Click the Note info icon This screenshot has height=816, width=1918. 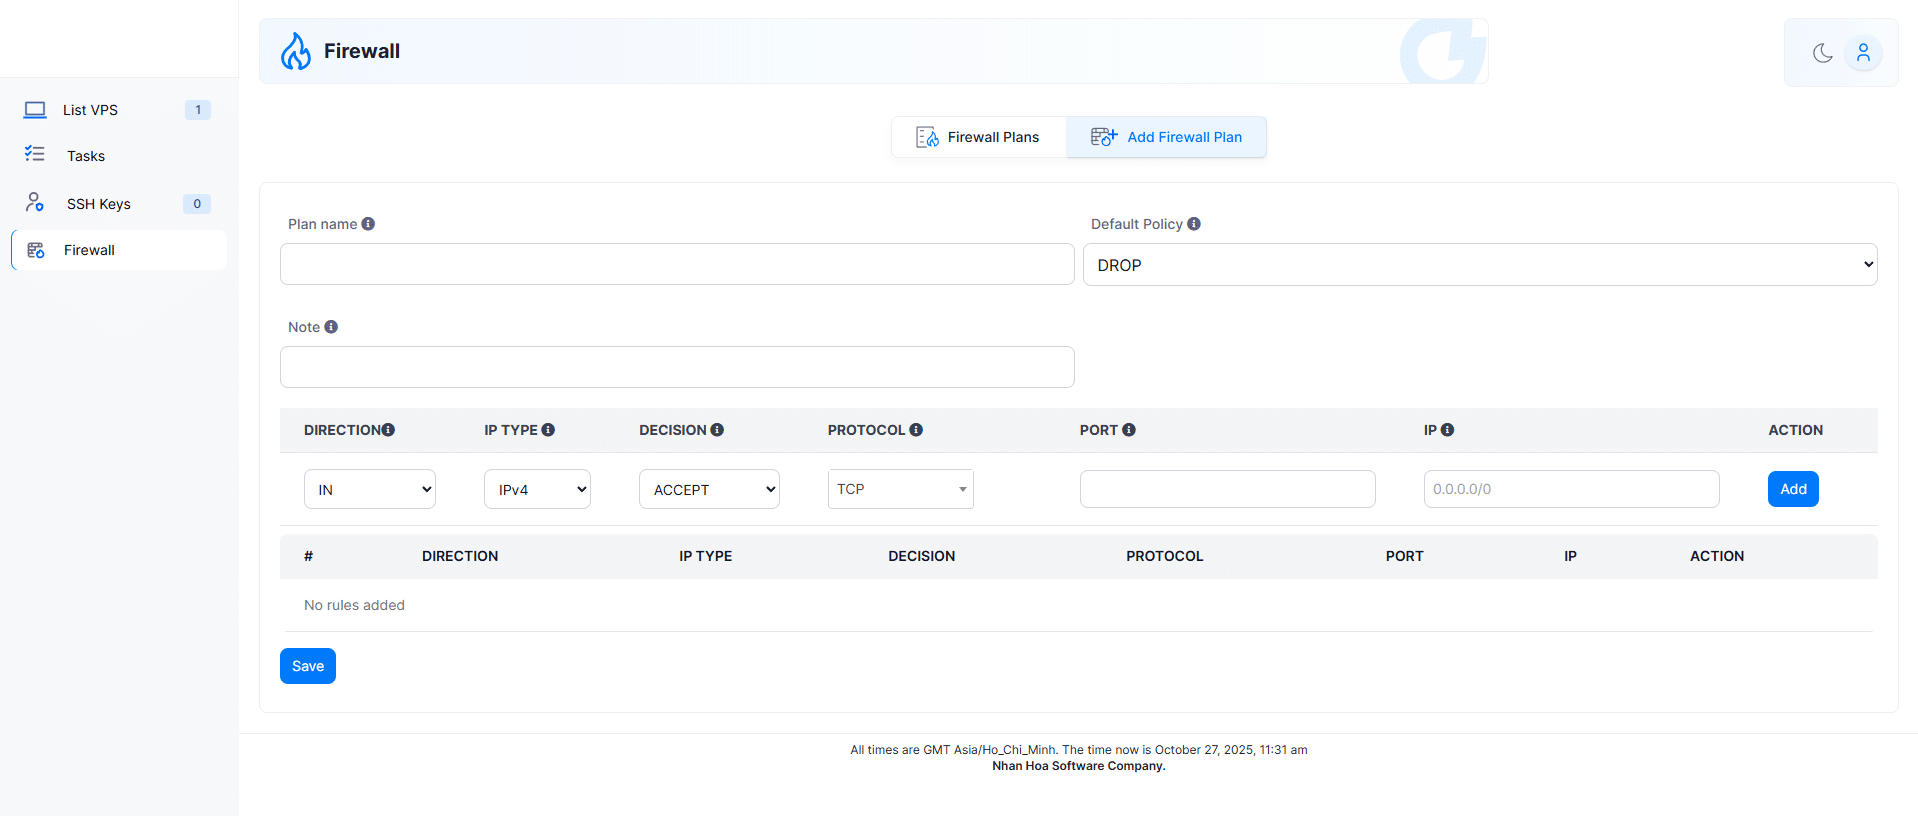pos(331,327)
